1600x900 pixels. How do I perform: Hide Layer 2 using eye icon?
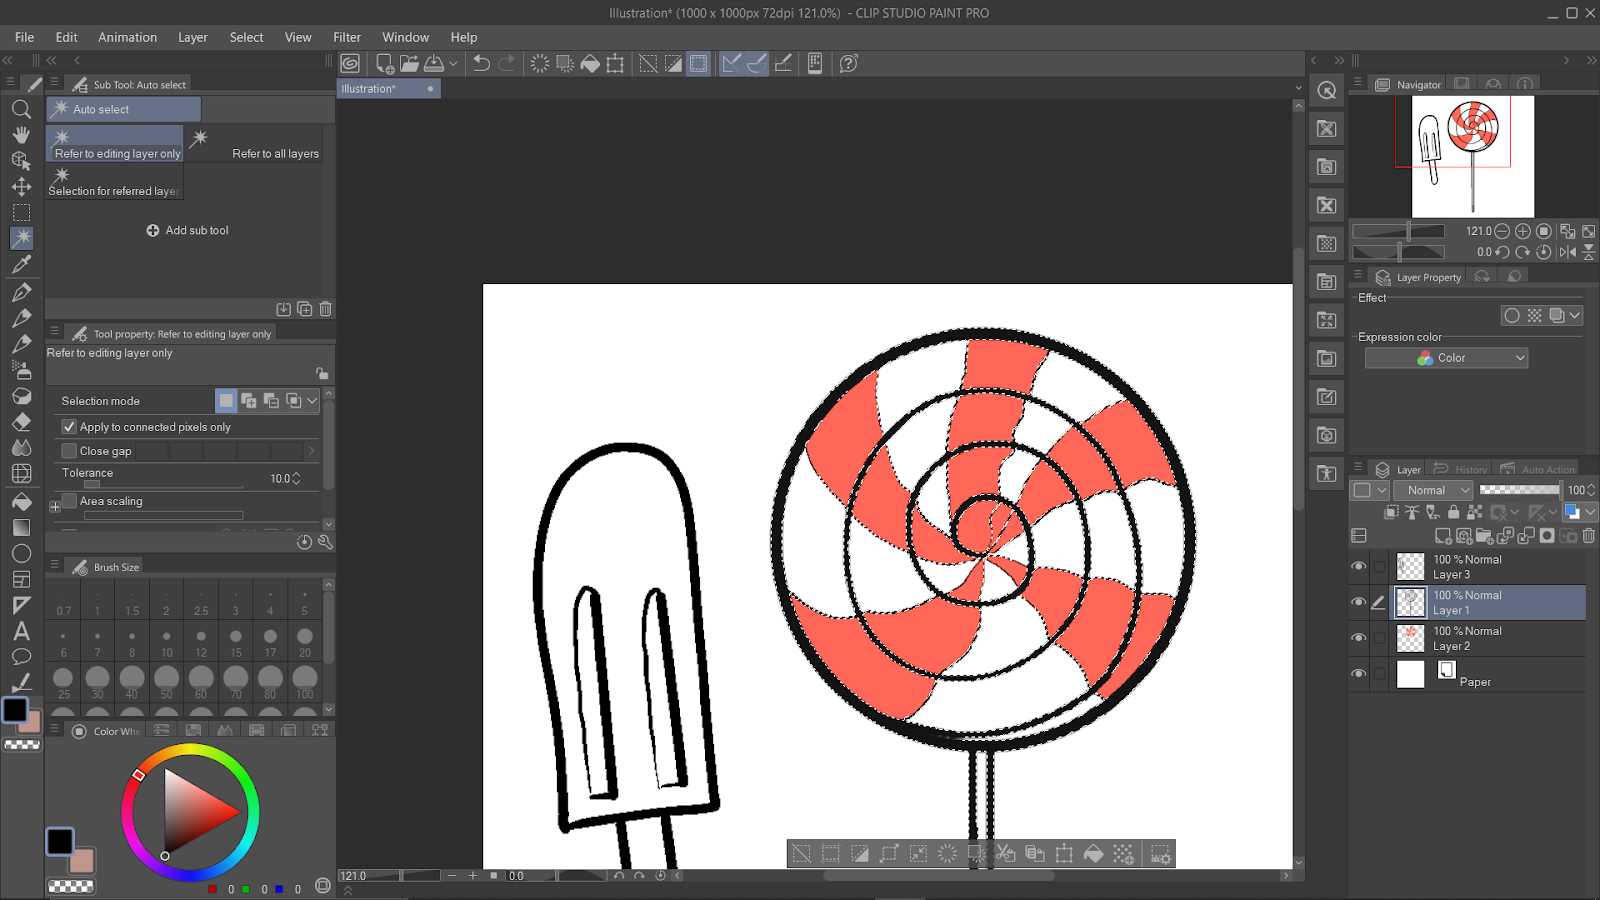click(x=1358, y=638)
